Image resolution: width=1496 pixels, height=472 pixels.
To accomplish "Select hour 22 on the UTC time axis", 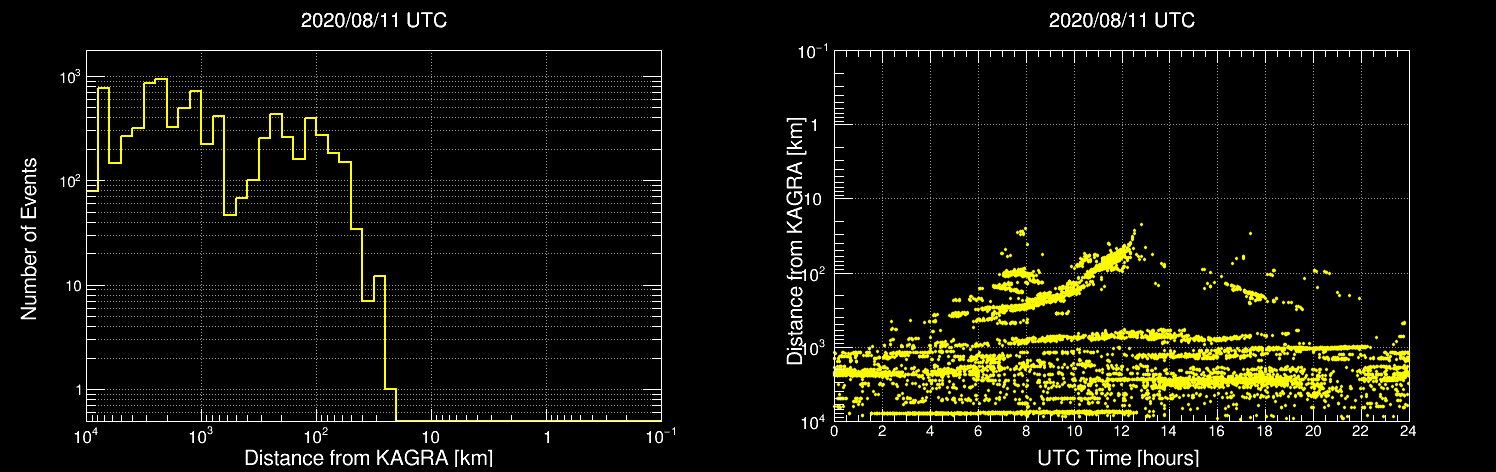I will tap(1361, 433).
